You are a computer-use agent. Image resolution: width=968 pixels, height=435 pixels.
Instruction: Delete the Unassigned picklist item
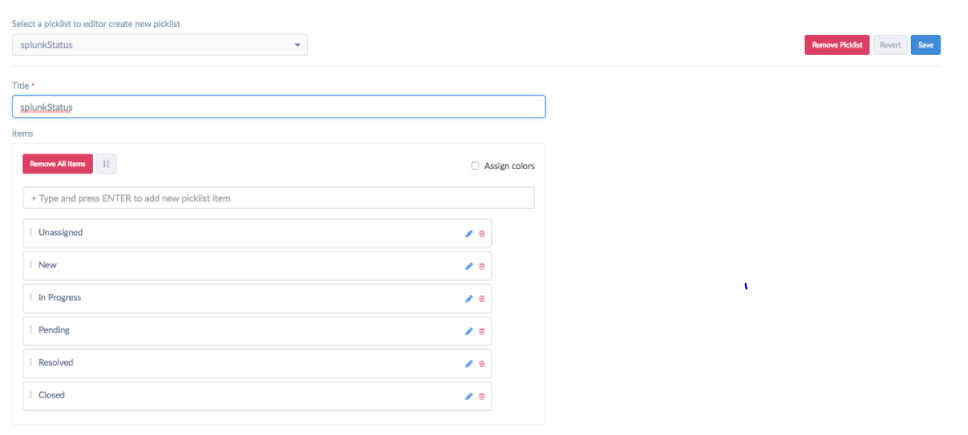(x=482, y=234)
